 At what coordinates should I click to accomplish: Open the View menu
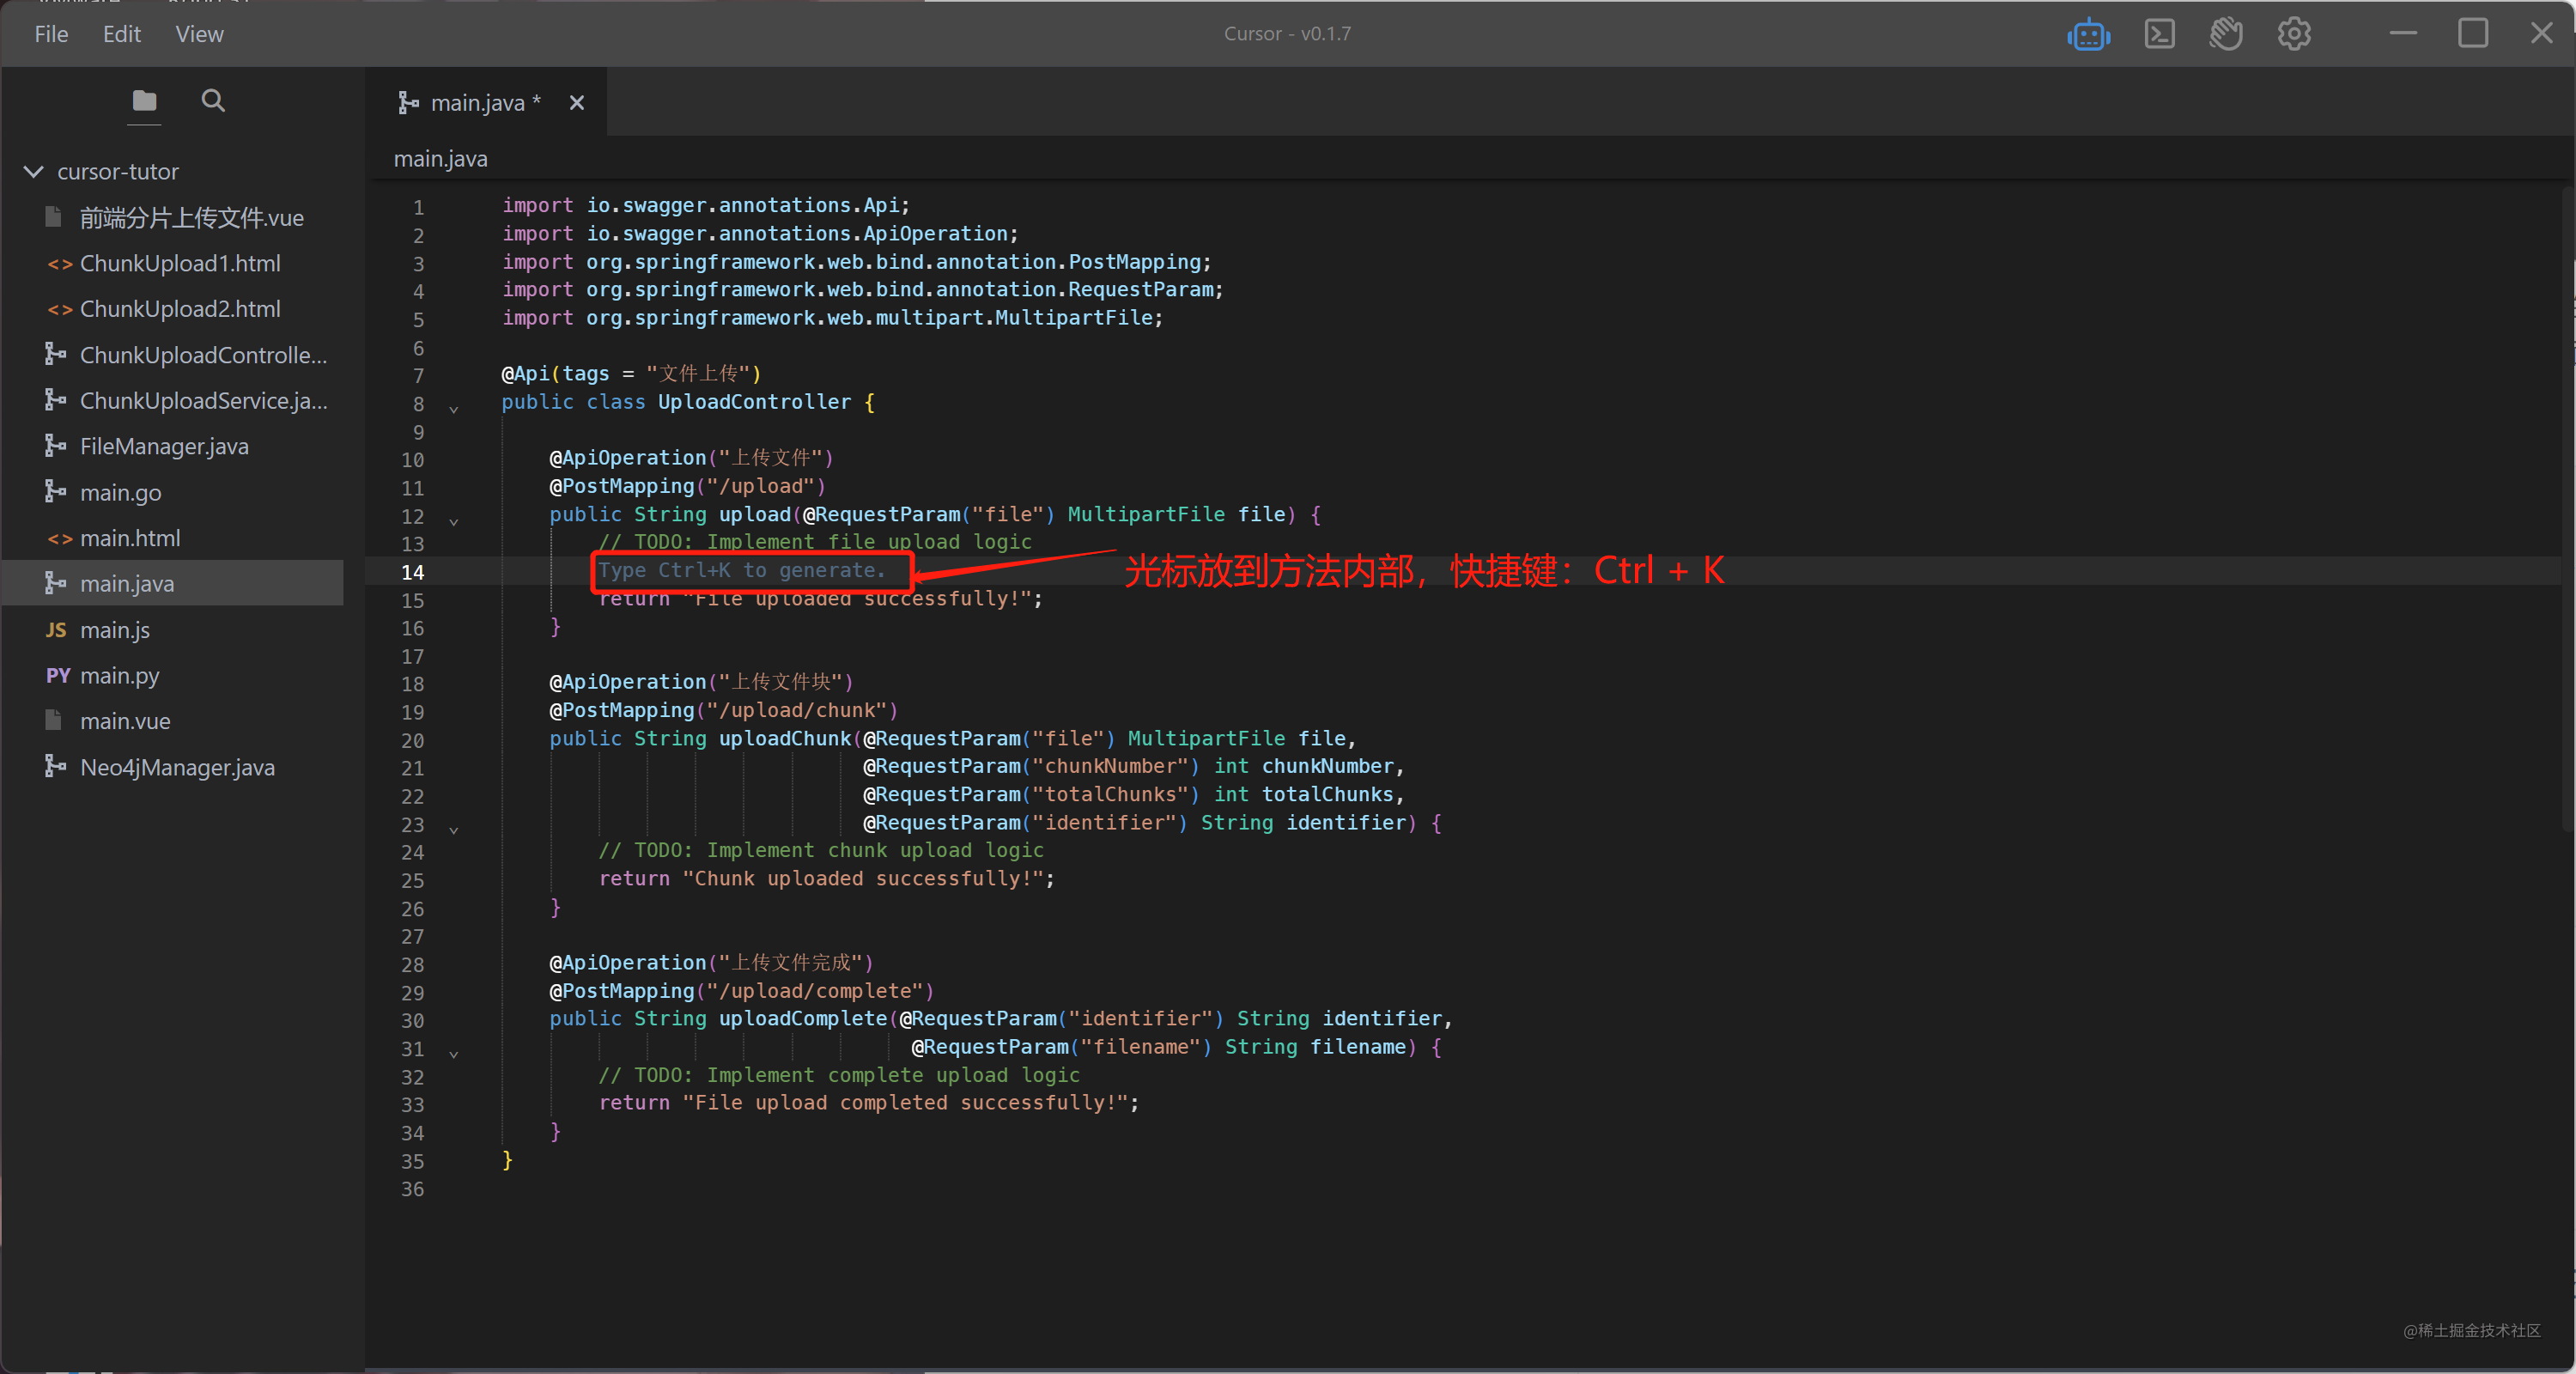(199, 35)
